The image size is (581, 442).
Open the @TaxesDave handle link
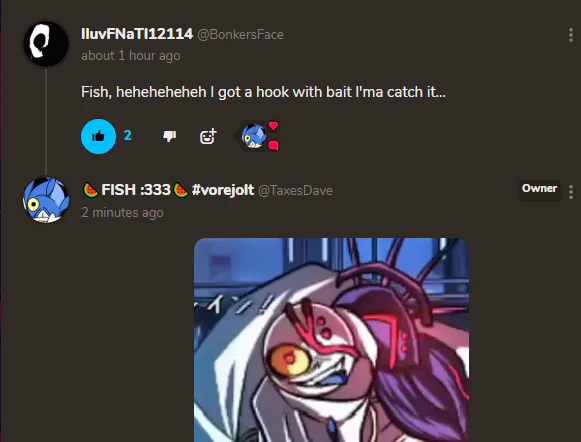(295, 191)
